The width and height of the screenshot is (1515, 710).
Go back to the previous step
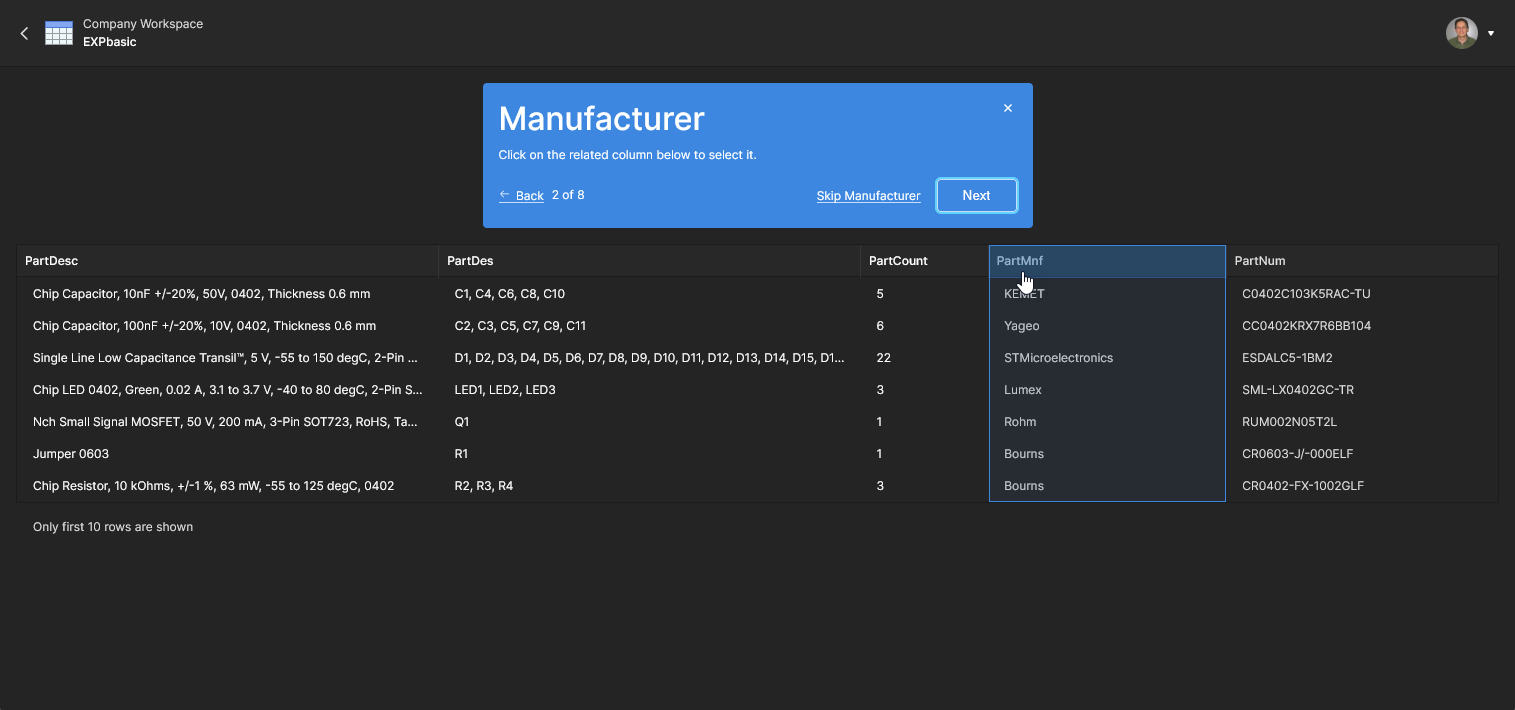point(521,195)
